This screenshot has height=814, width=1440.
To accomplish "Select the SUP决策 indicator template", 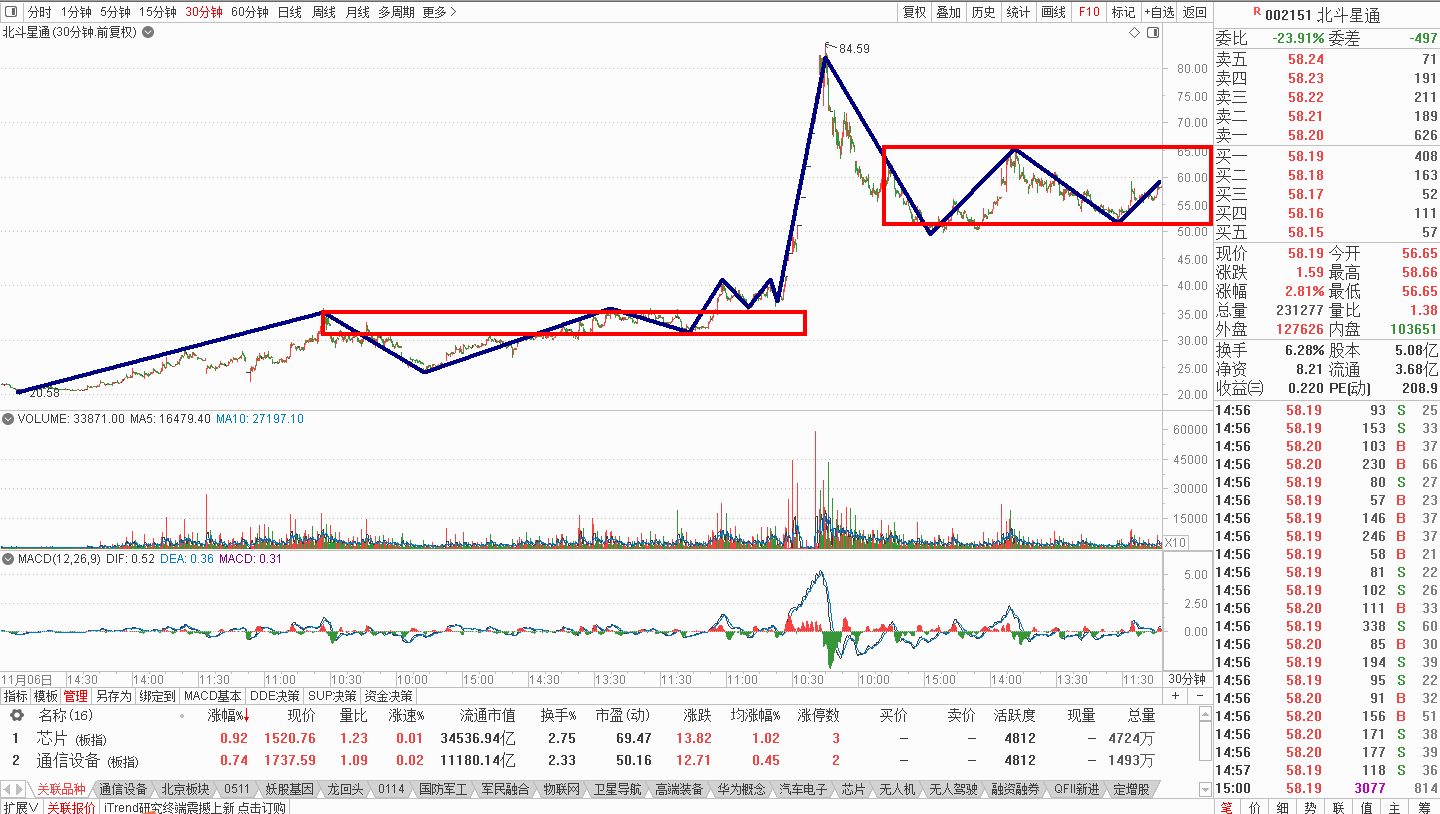I will click(x=332, y=696).
